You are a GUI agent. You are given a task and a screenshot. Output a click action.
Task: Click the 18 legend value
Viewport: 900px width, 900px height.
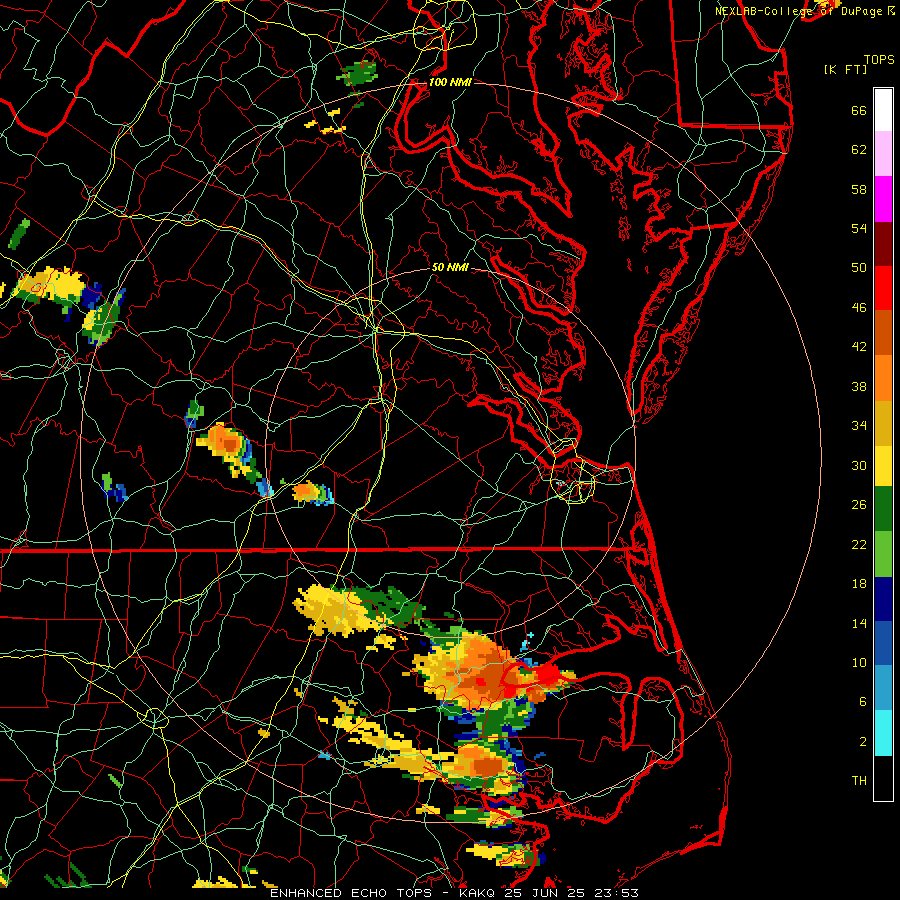coord(859,584)
